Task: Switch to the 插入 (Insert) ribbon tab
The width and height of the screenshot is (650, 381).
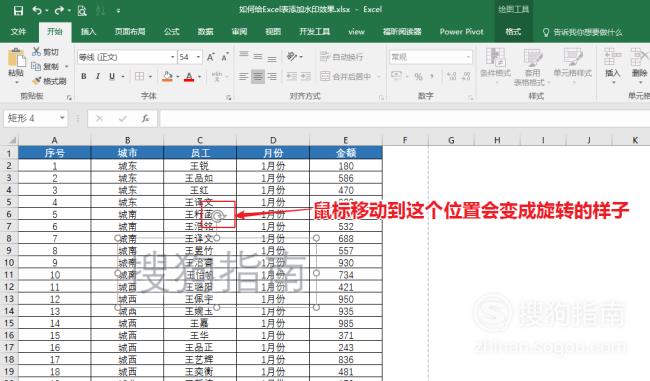Action: [88, 32]
